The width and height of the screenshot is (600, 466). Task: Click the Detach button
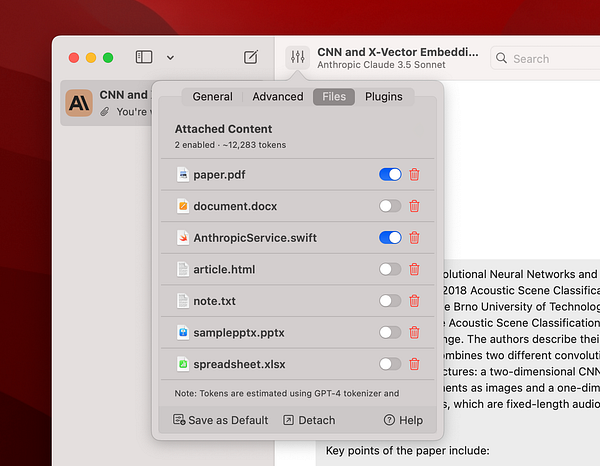coord(309,420)
